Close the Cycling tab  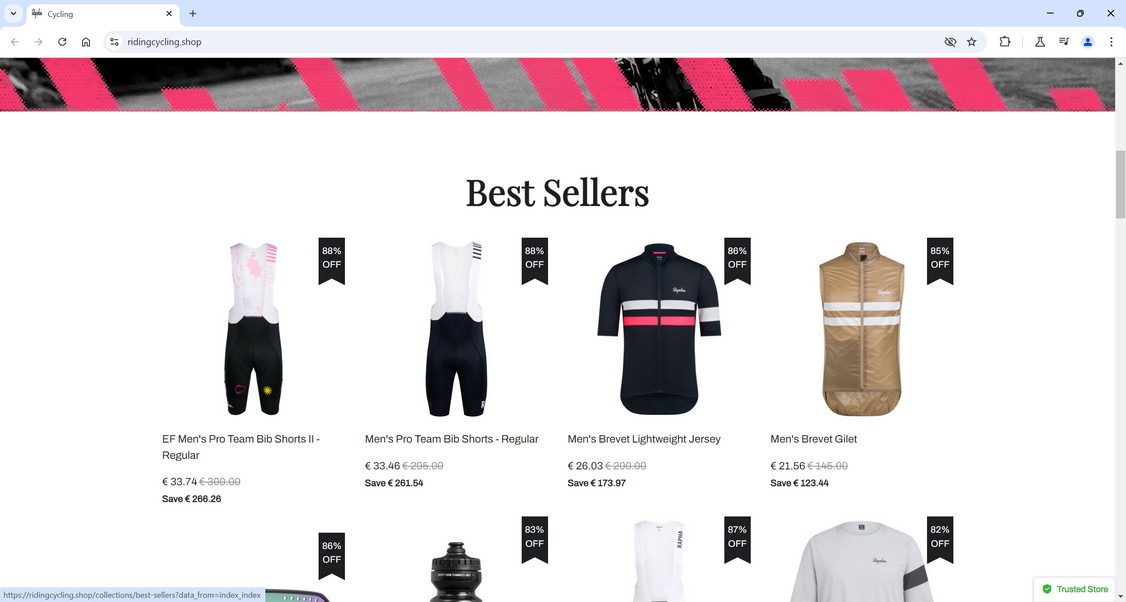169,14
